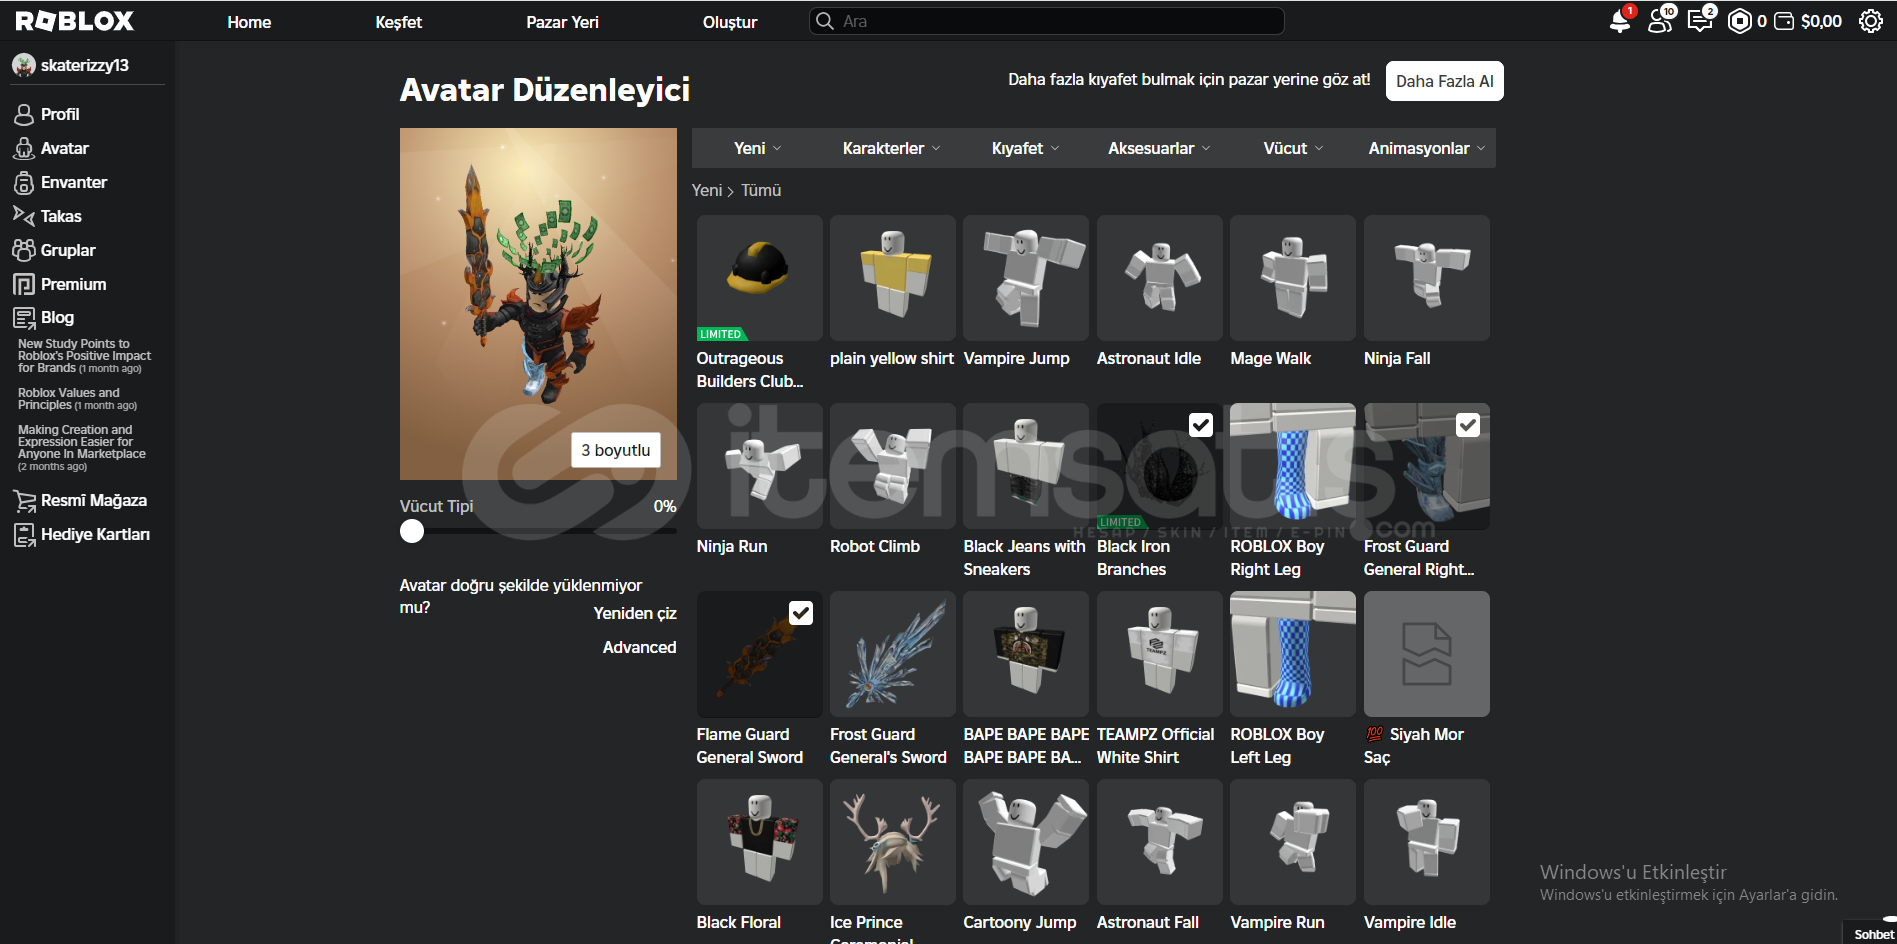This screenshot has height=944, width=1897.
Task: Open the skaterizzy13 profile avatar icon
Action: point(23,65)
